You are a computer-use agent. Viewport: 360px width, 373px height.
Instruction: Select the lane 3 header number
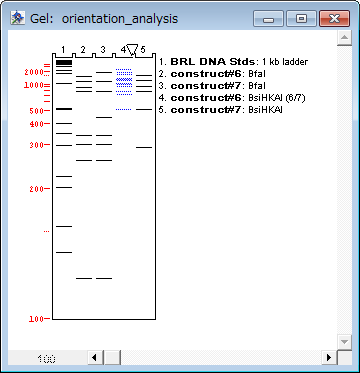(103, 49)
